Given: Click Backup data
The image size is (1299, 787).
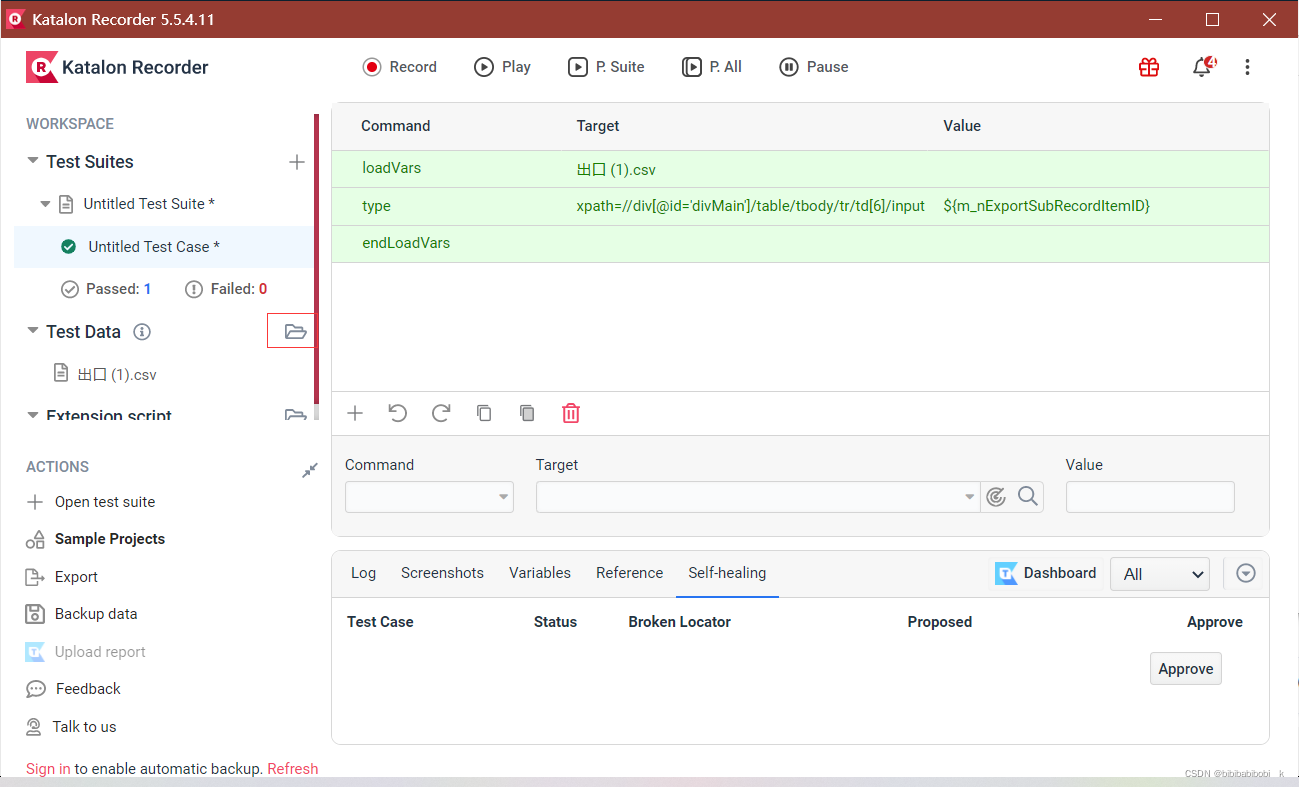Looking at the screenshot, I should point(96,614).
